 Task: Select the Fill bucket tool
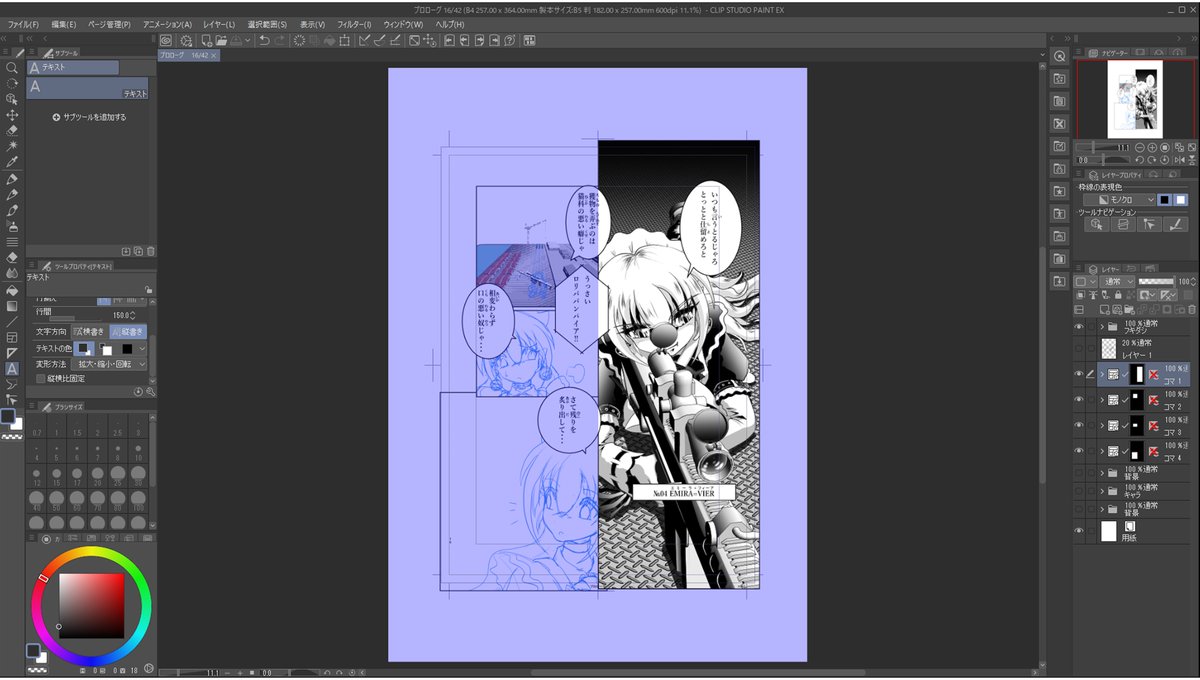12,290
